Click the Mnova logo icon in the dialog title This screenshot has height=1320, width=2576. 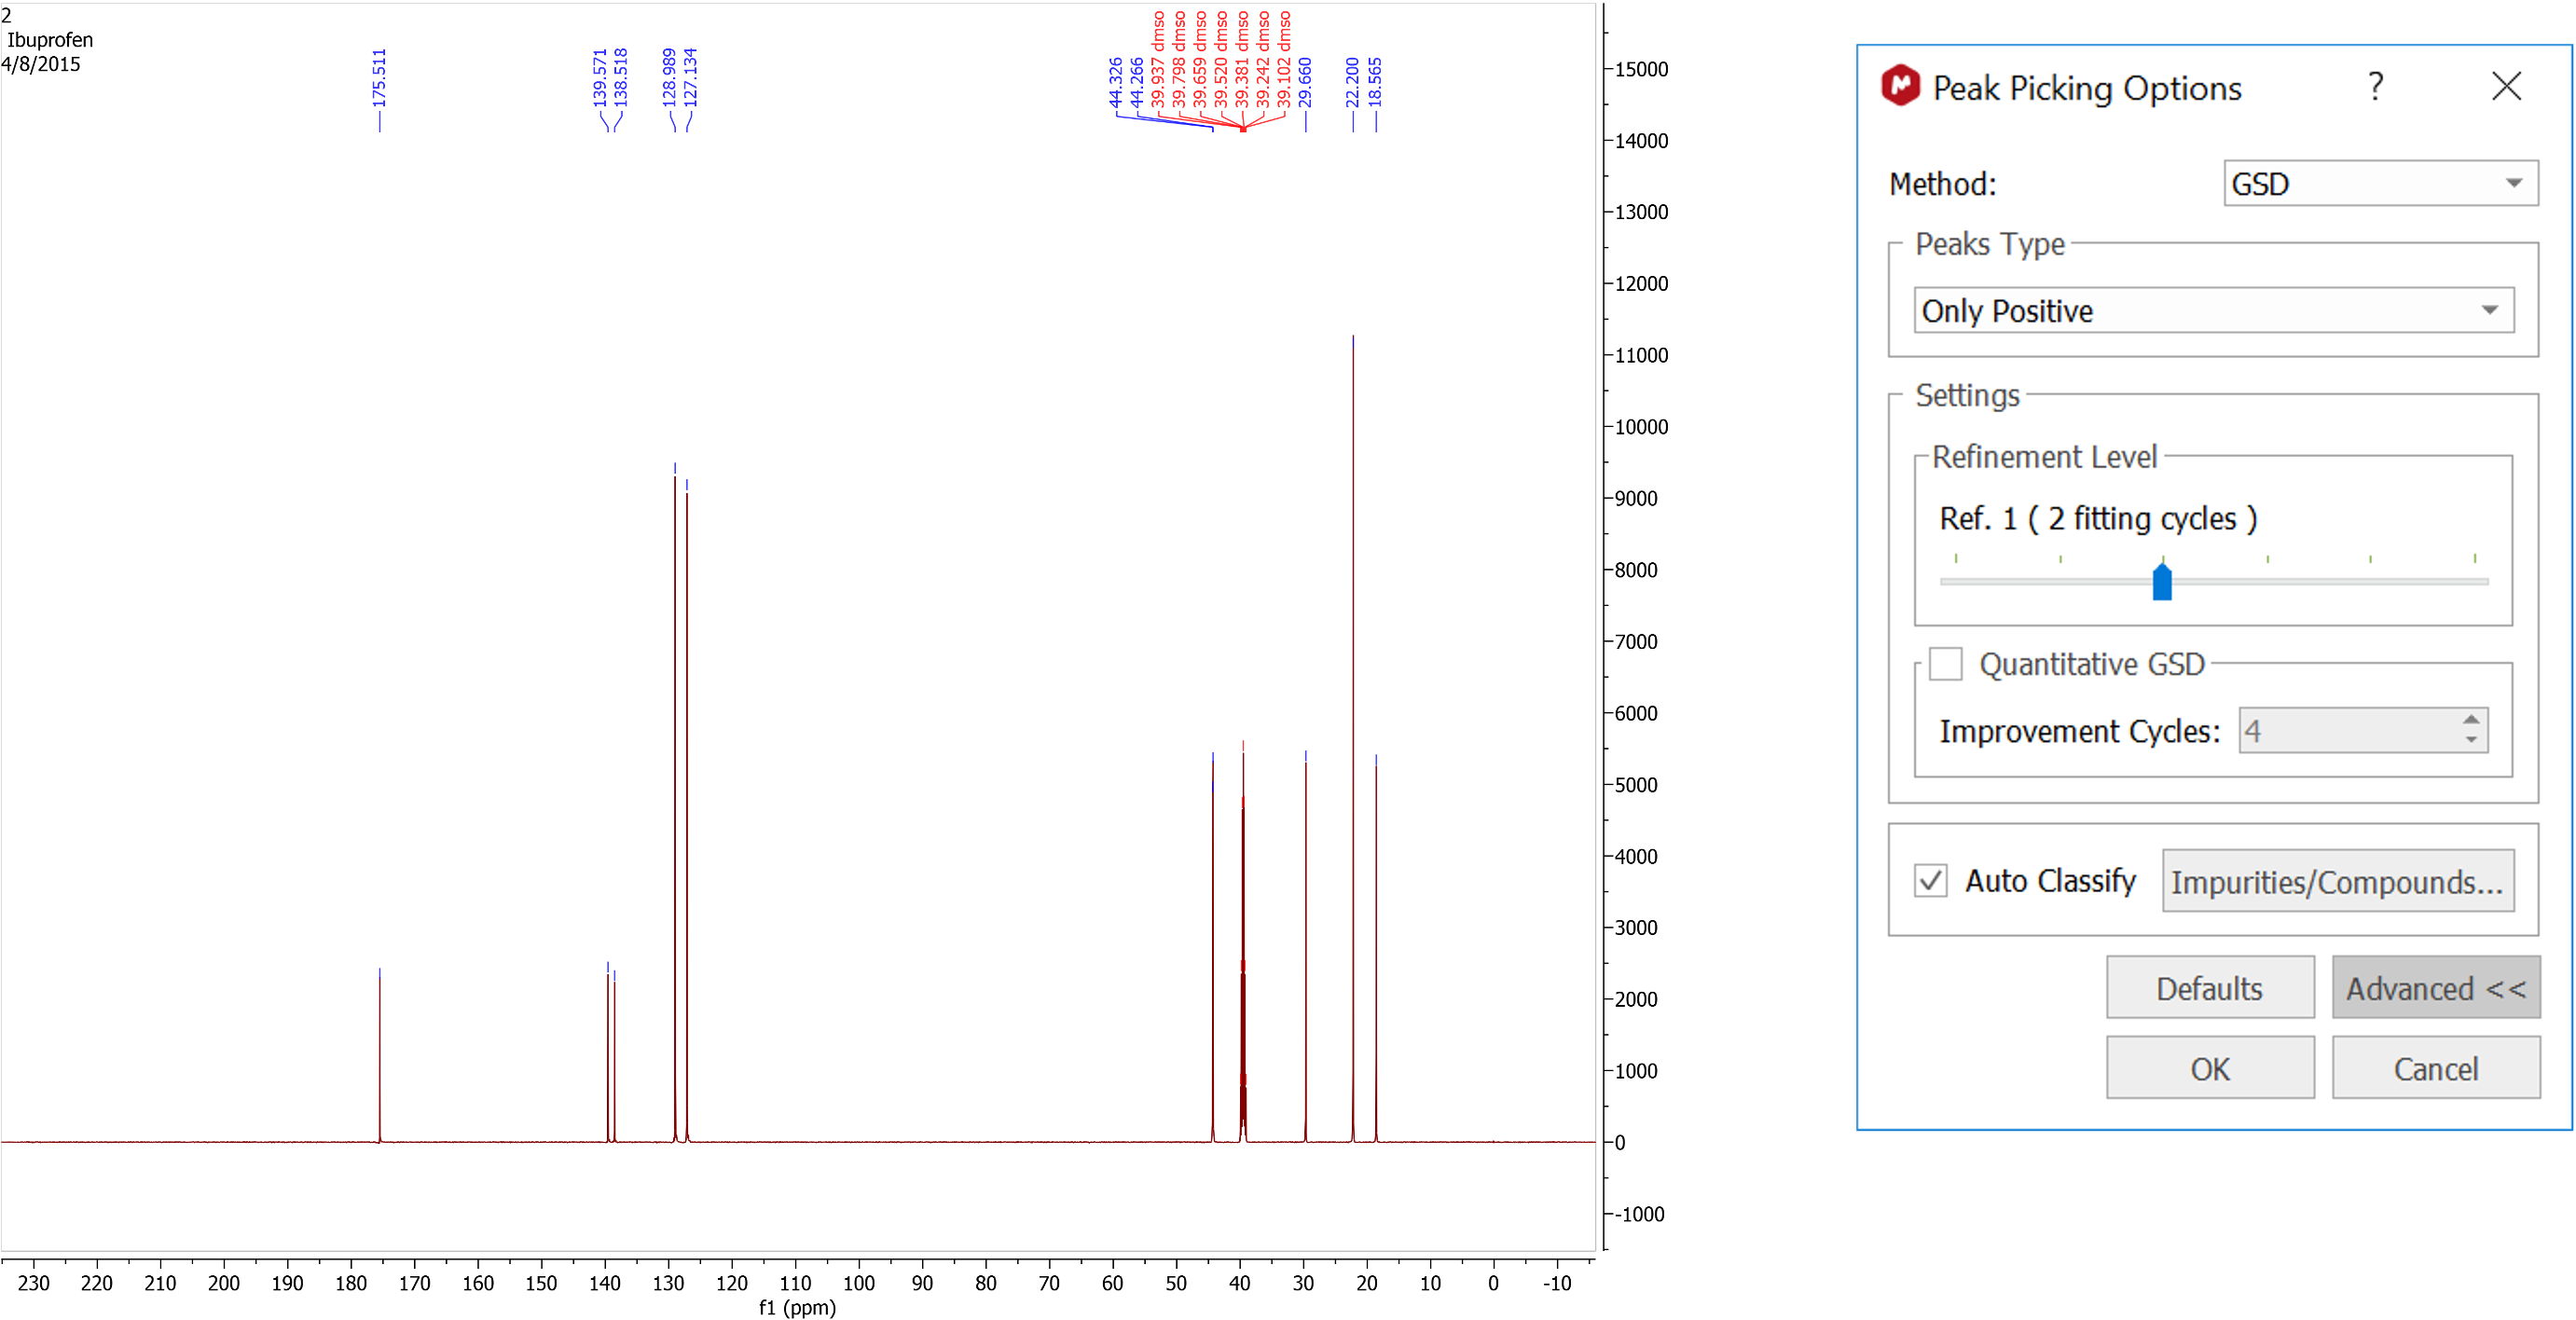point(1901,86)
